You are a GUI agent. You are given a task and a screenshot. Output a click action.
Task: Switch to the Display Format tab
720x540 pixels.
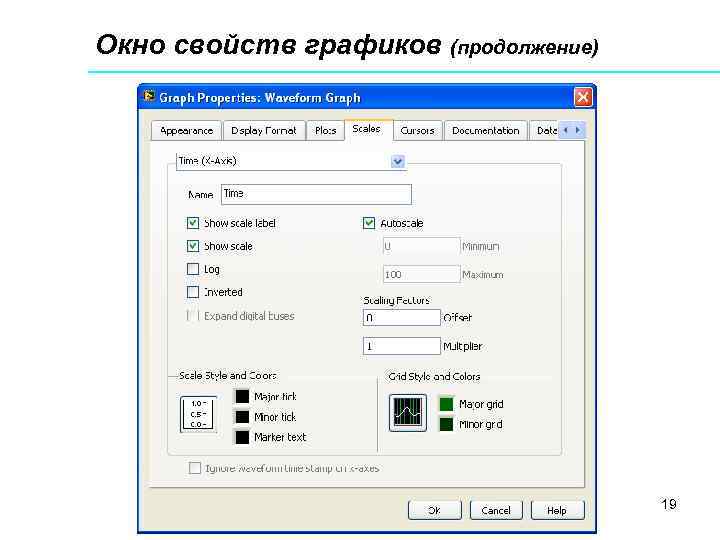[x=264, y=131]
